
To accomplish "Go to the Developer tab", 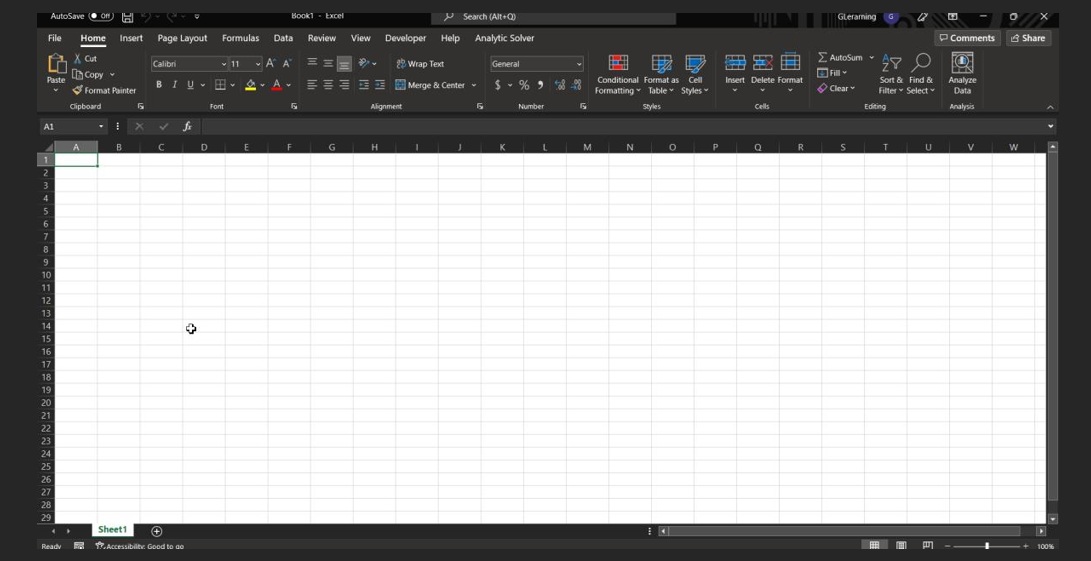I will [405, 38].
